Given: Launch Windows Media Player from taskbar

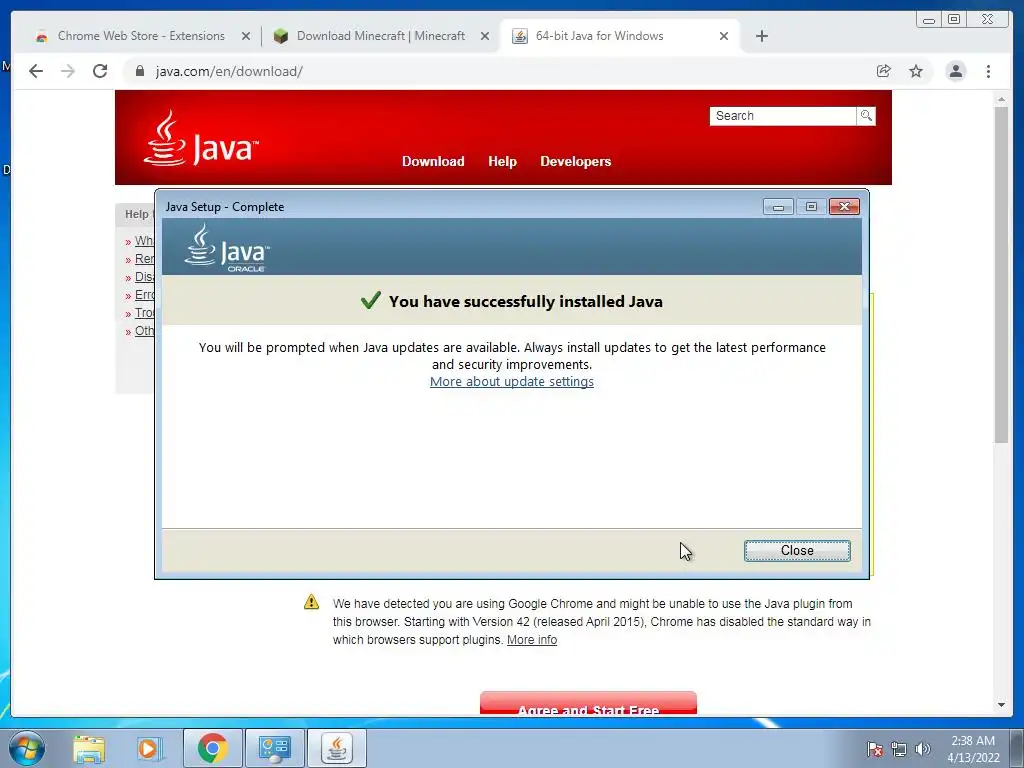Looking at the screenshot, I should pyautogui.click(x=148, y=749).
